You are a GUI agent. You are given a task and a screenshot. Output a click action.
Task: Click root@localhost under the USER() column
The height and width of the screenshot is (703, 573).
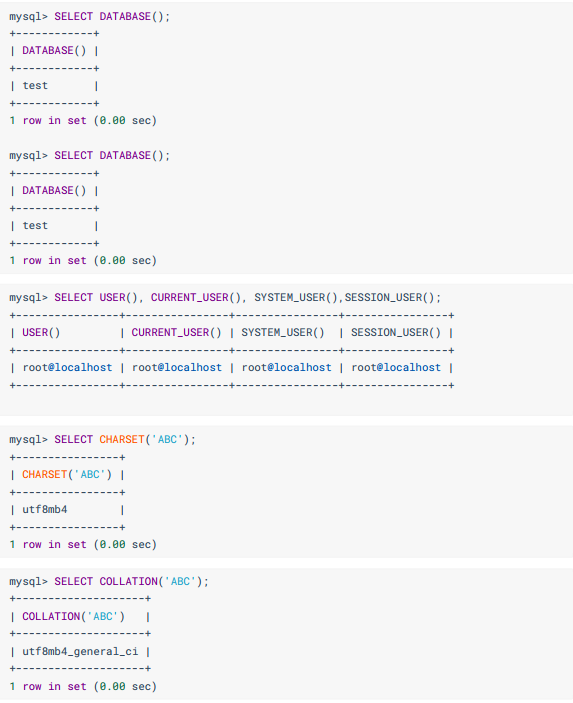click(67, 368)
